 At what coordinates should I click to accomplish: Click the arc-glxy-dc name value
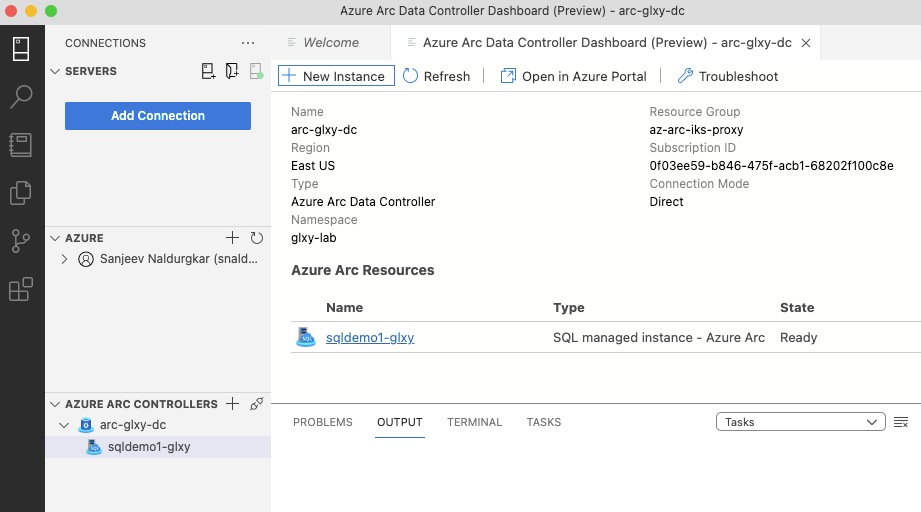click(324, 130)
